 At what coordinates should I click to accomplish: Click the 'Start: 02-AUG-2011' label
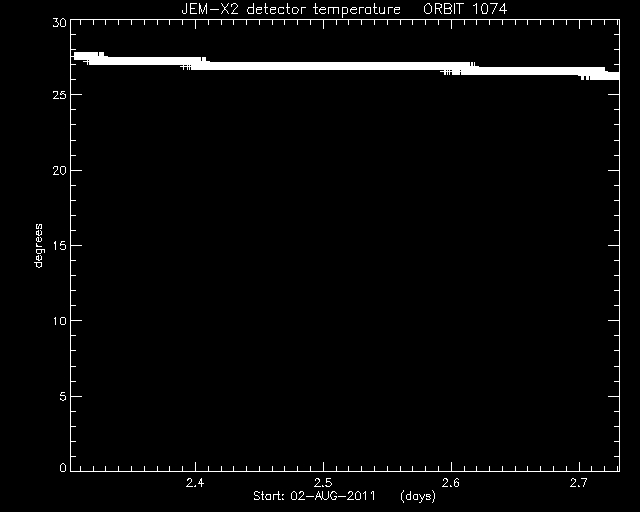pyautogui.click(x=314, y=496)
